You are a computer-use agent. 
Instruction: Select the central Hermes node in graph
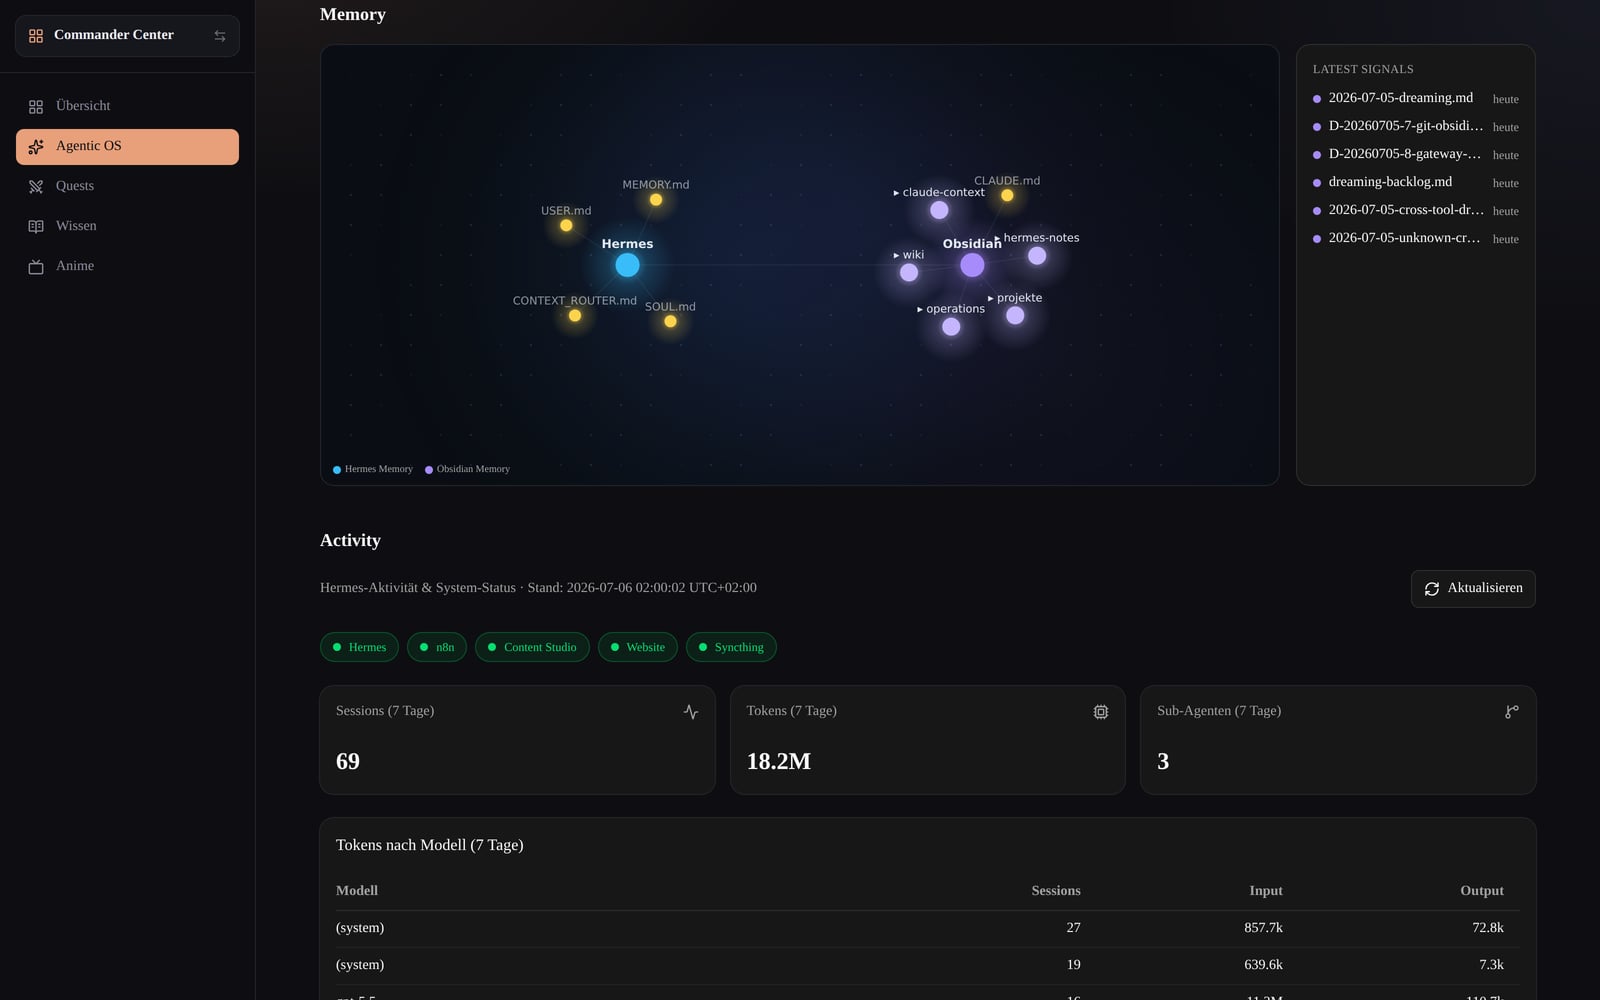pos(627,265)
